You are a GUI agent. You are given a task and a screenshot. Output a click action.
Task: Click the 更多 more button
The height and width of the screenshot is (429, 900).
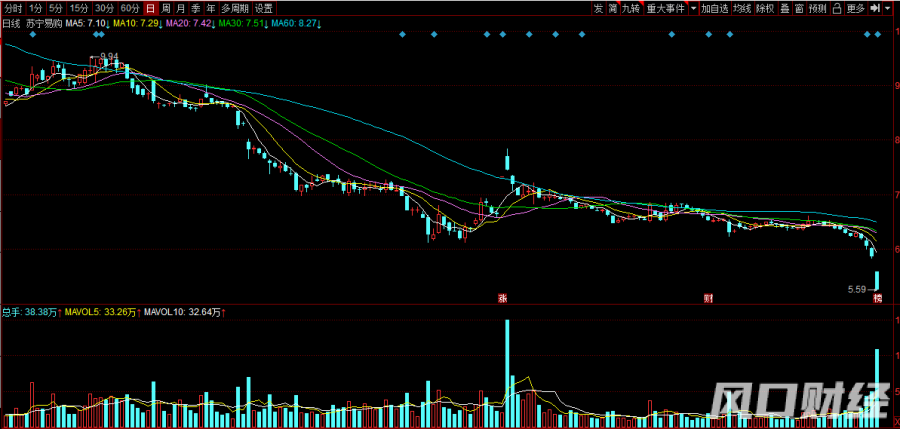point(855,8)
